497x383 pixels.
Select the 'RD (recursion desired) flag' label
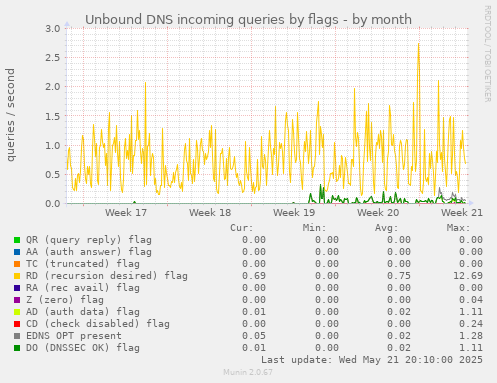point(107,276)
